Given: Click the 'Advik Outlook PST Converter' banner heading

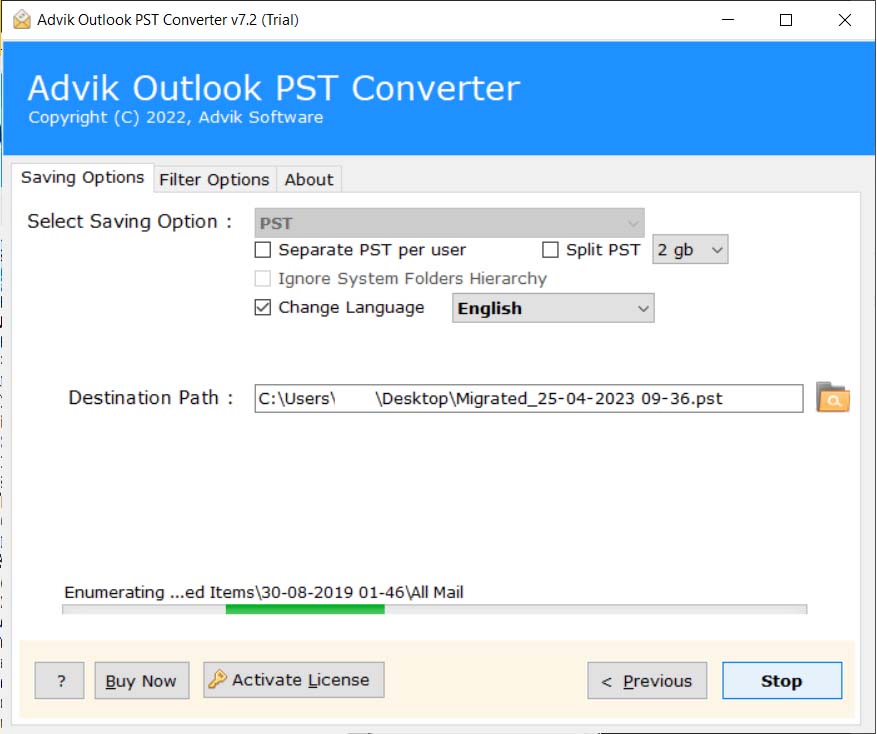Looking at the screenshot, I should point(274,88).
